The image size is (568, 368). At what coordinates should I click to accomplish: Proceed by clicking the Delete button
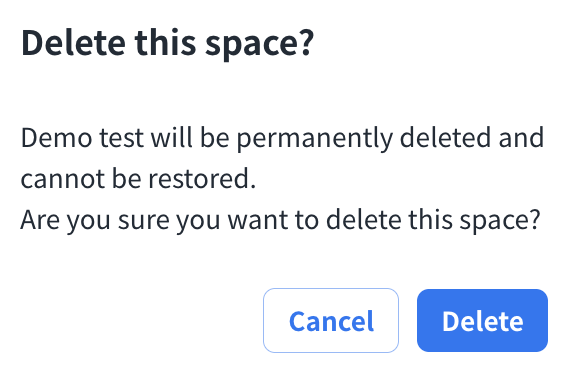coord(482,321)
